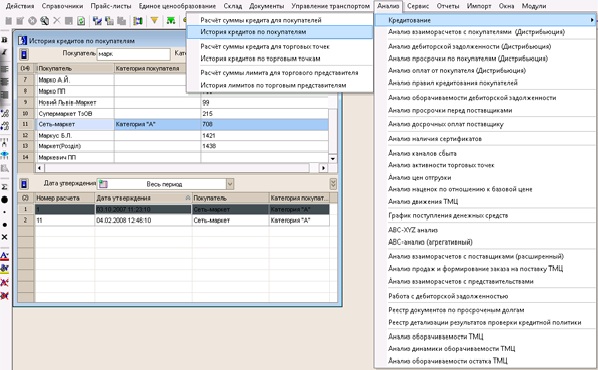Click the date cell 04.02.2008 12:46:10

(x=143, y=220)
